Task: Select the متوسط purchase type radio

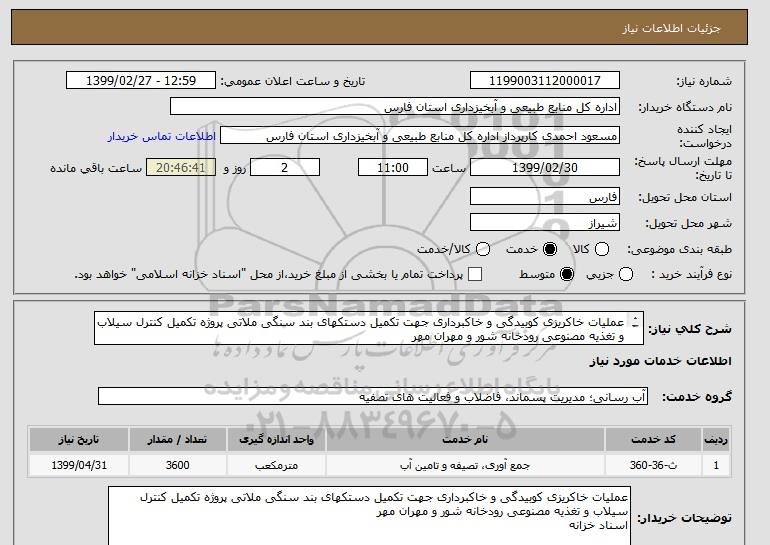Action: (567, 274)
